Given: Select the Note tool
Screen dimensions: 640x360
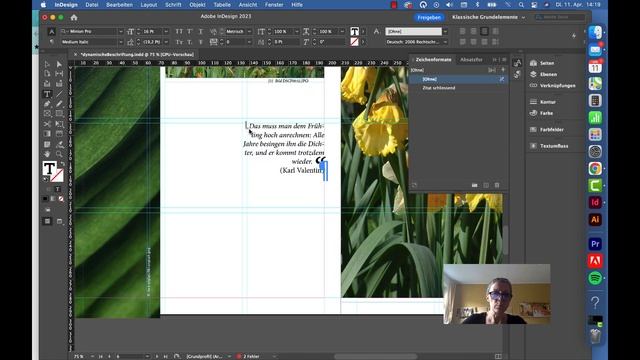Looking at the screenshot, I should point(47,144).
